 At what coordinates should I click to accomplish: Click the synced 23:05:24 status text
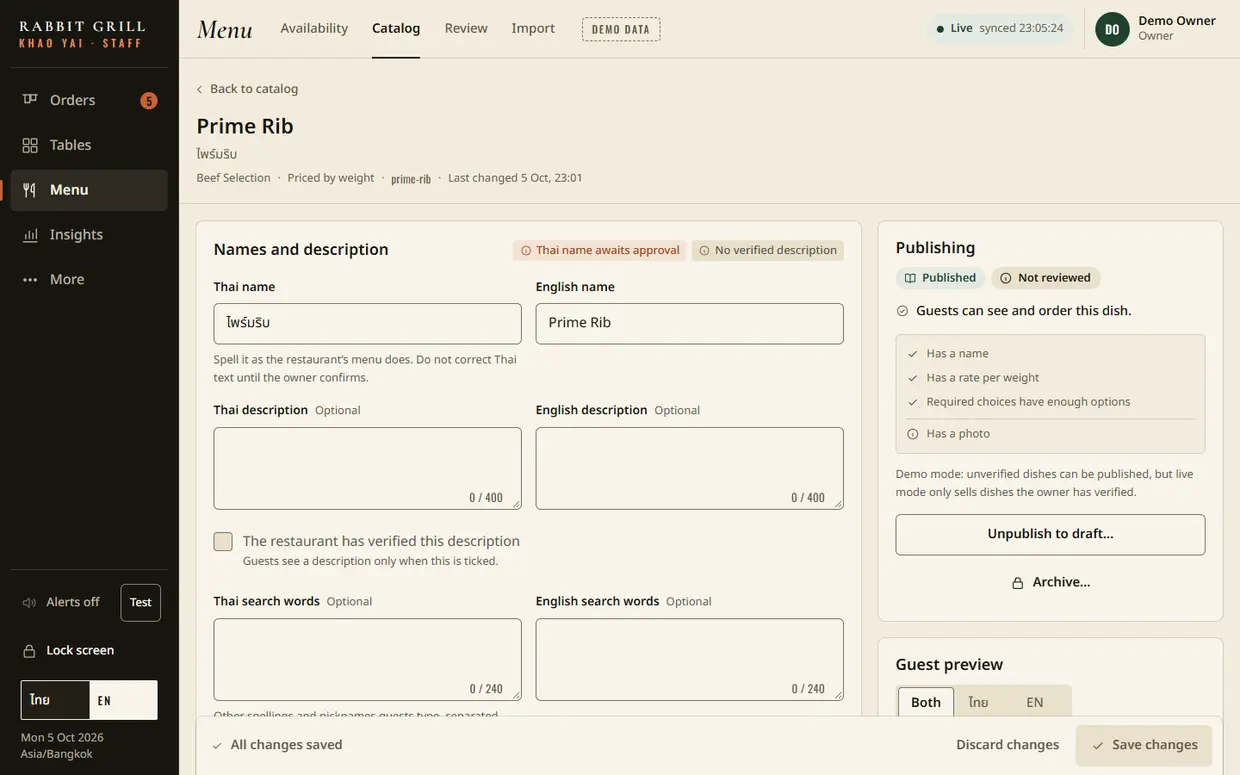click(x=1021, y=29)
